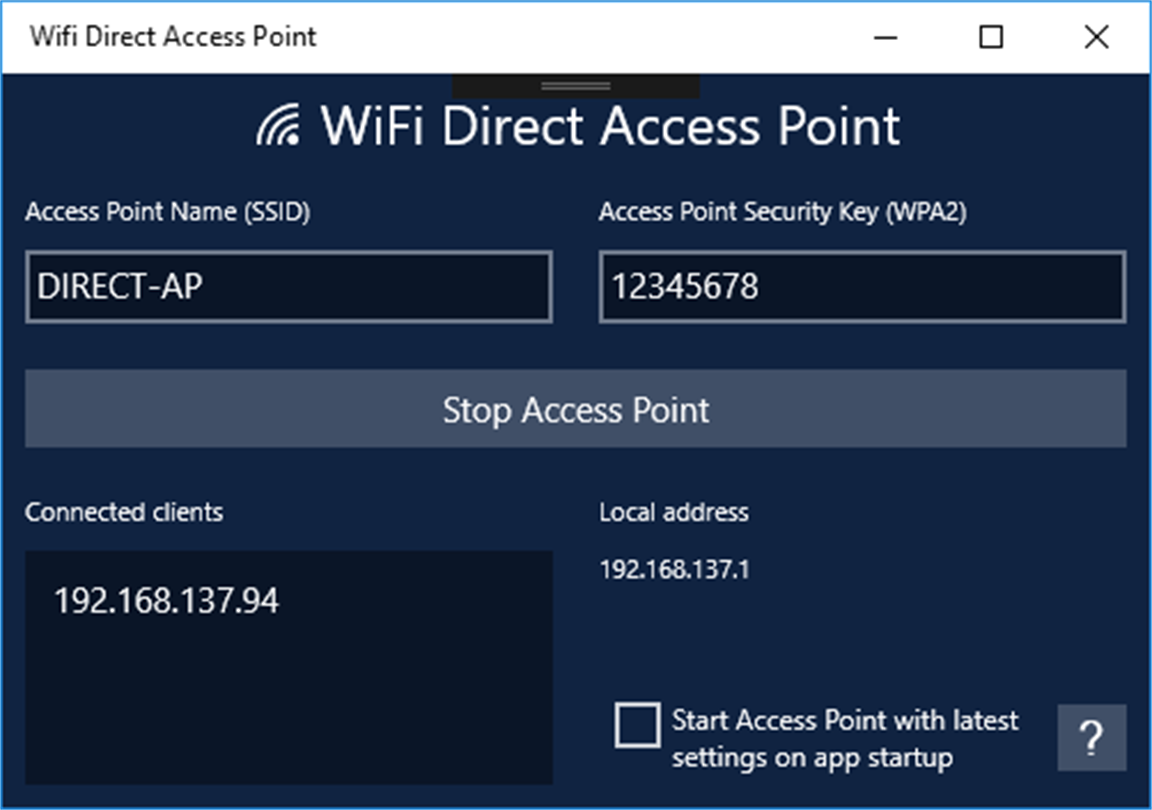The image size is (1152, 810).
Task: Click the drag handle at top center
Action: 576,86
